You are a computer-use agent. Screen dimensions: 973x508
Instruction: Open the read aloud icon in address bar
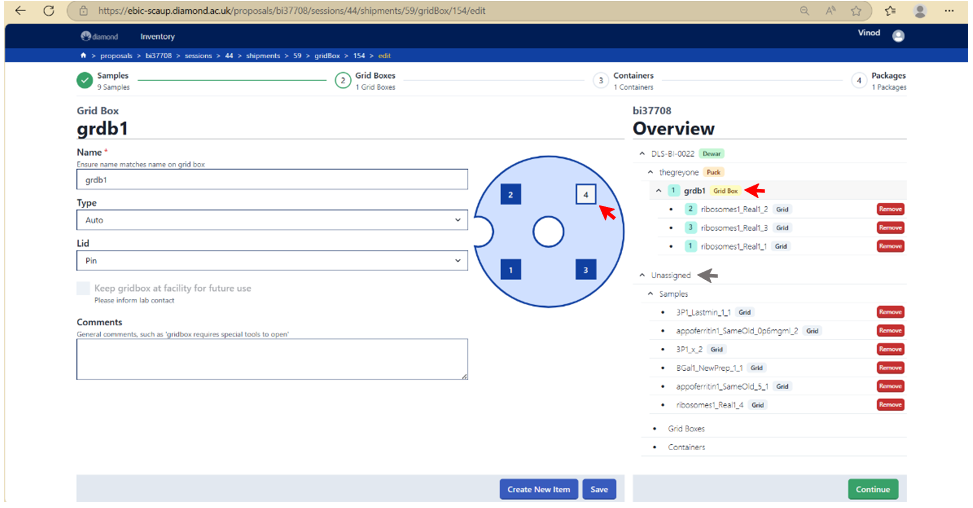830,11
